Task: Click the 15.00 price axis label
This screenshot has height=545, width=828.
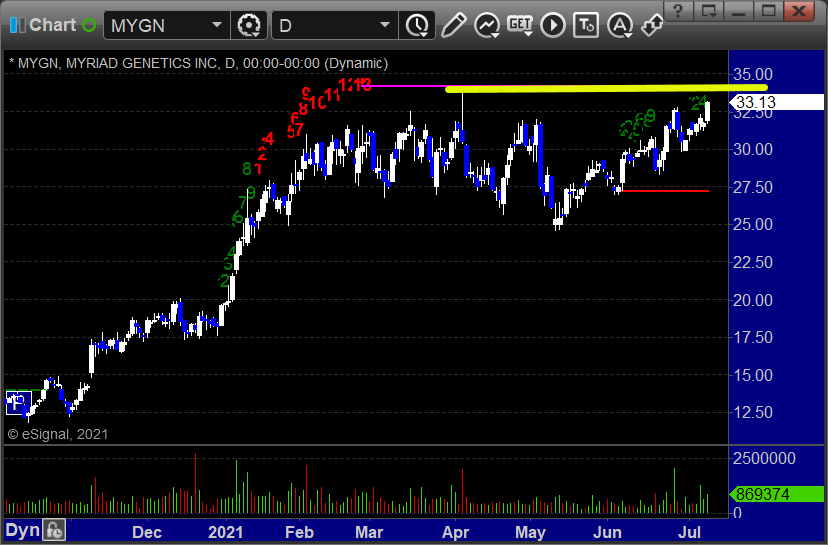Action: [x=752, y=375]
